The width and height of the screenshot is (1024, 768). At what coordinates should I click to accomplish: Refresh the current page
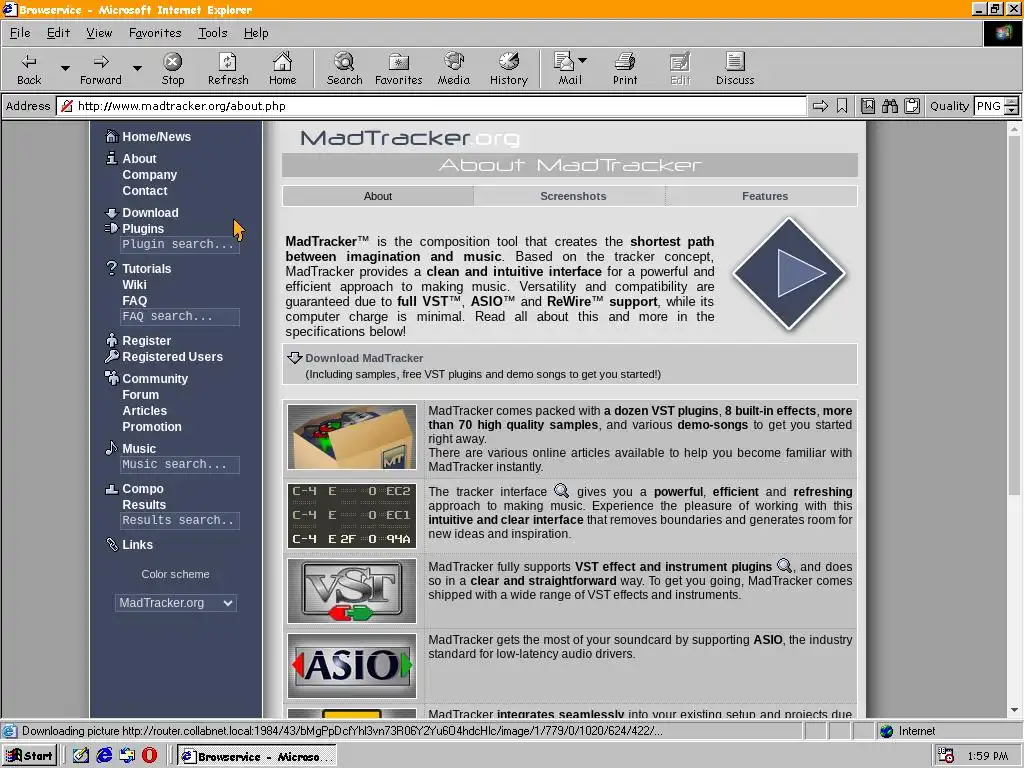click(x=228, y=69)
